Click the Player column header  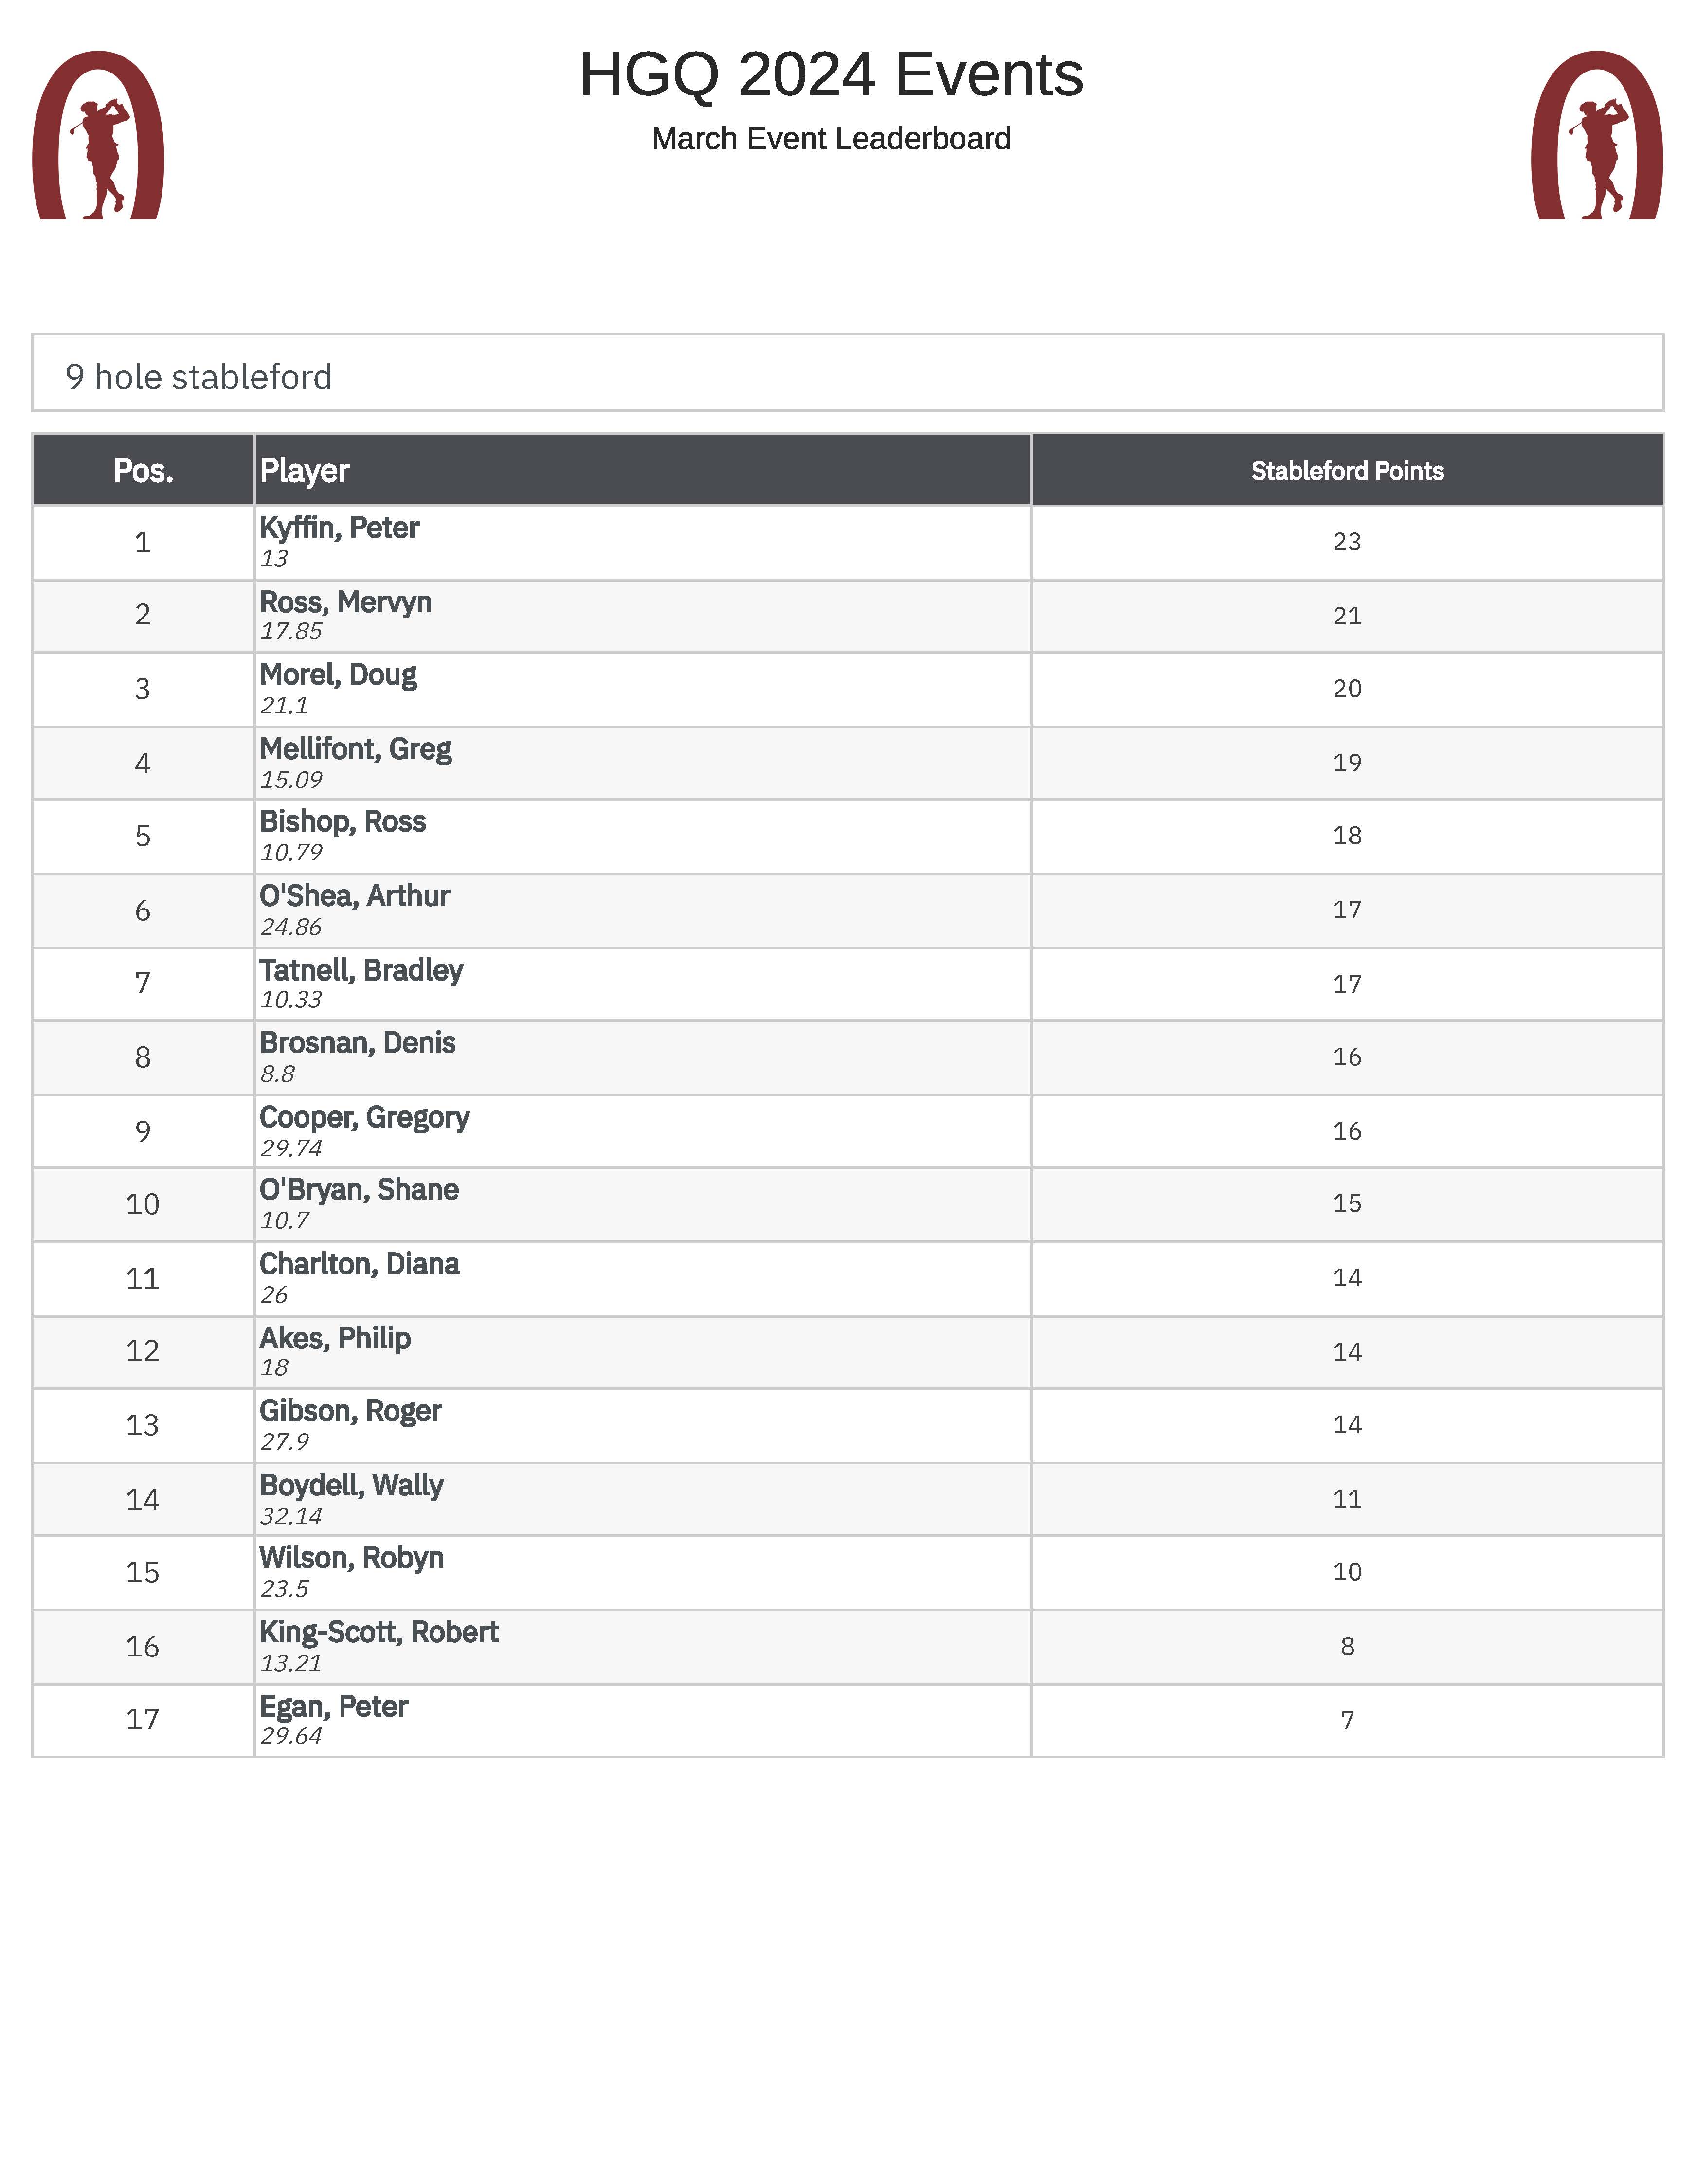coord(305,471)
